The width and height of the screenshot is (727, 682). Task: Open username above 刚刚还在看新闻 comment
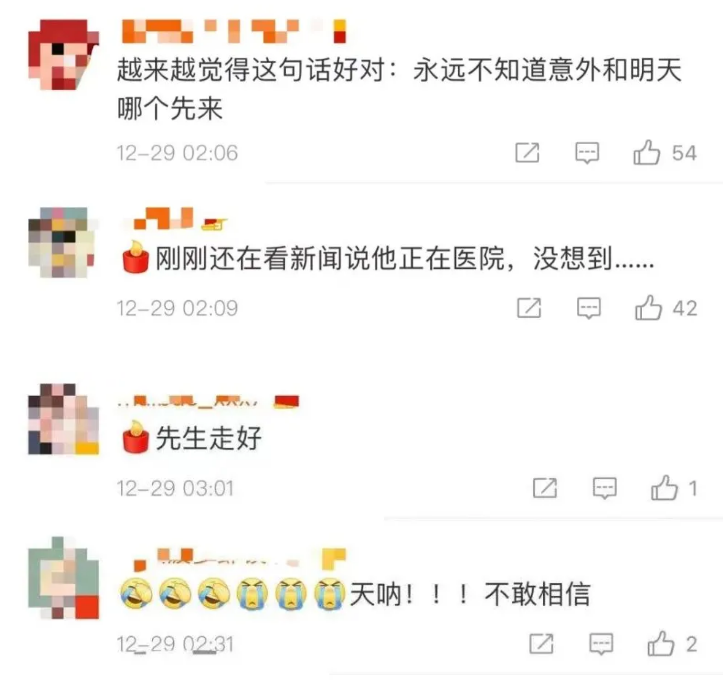(174, 219)
